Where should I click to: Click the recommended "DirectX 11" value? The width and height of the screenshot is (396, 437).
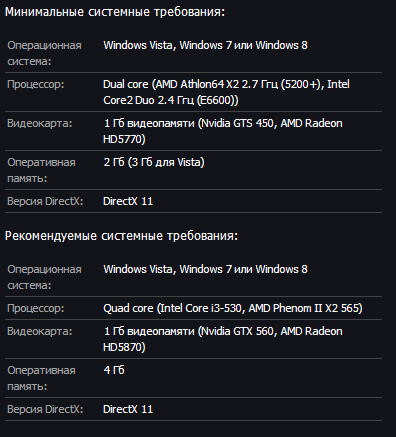[x=128, y=409]
